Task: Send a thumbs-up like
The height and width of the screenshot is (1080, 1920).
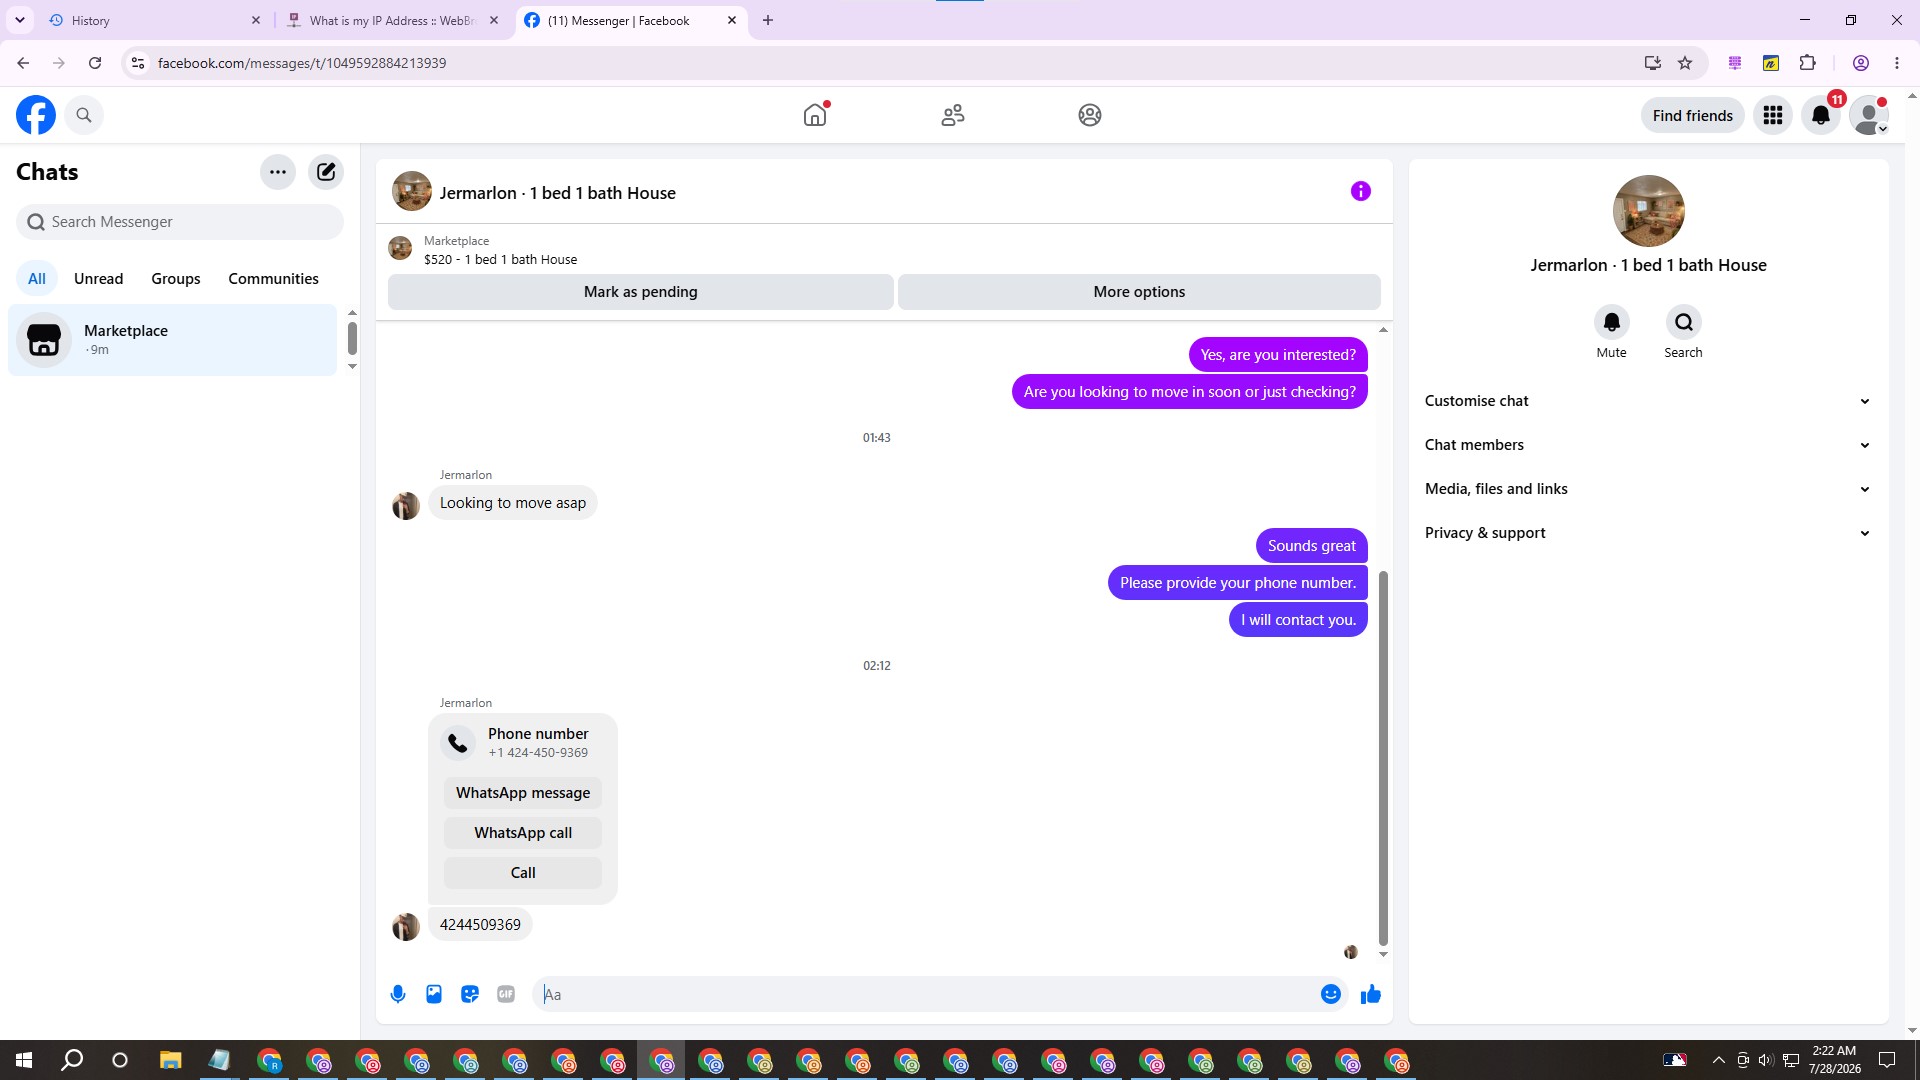Action: (x=1371, y=994)
